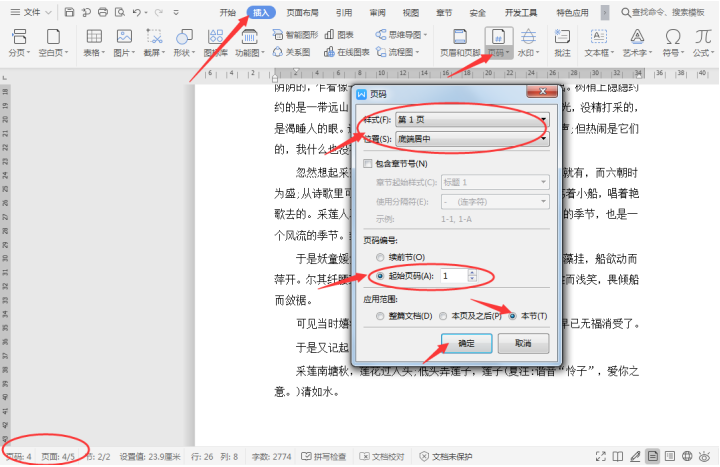Select the 形状 shapes tool
The image size is (720, 467).
pyautogui.click(x=184, y=37)
